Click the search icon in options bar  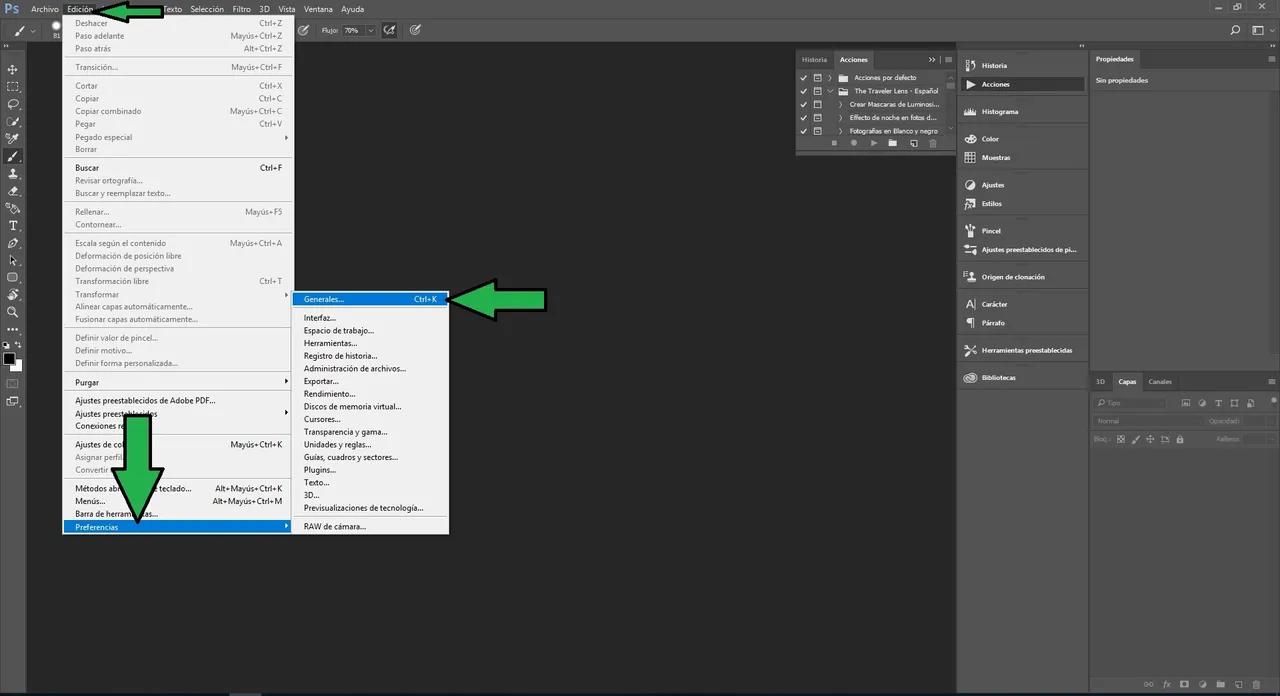1235,30
